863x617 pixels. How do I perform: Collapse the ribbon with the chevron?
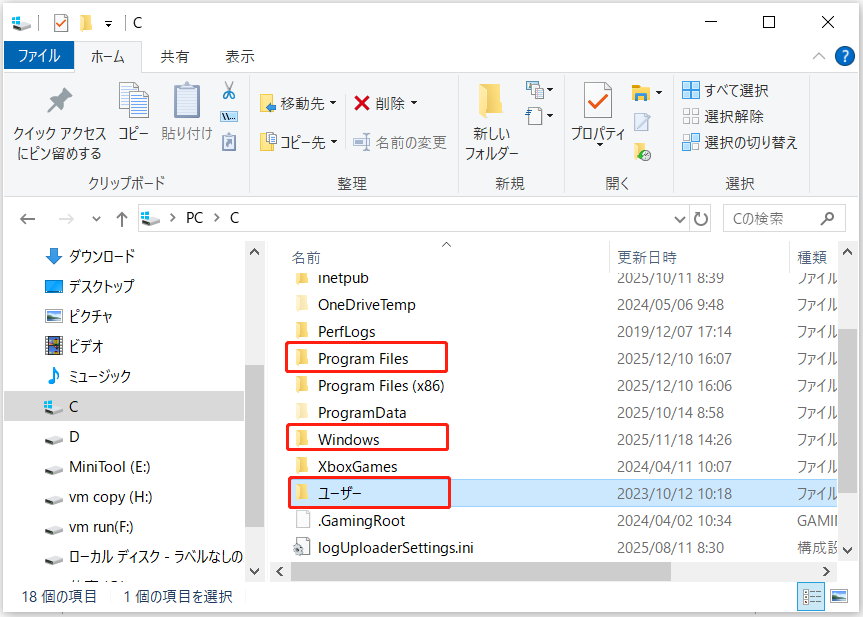pos(818,56)
